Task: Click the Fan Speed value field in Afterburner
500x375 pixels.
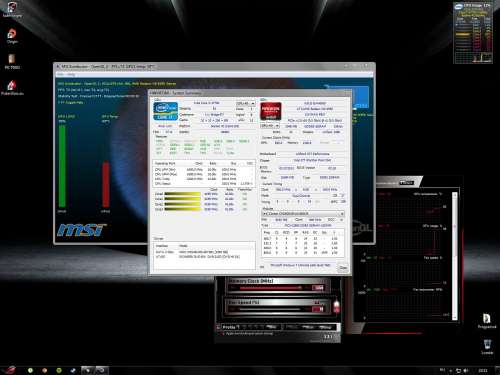Action: [319, 309]
